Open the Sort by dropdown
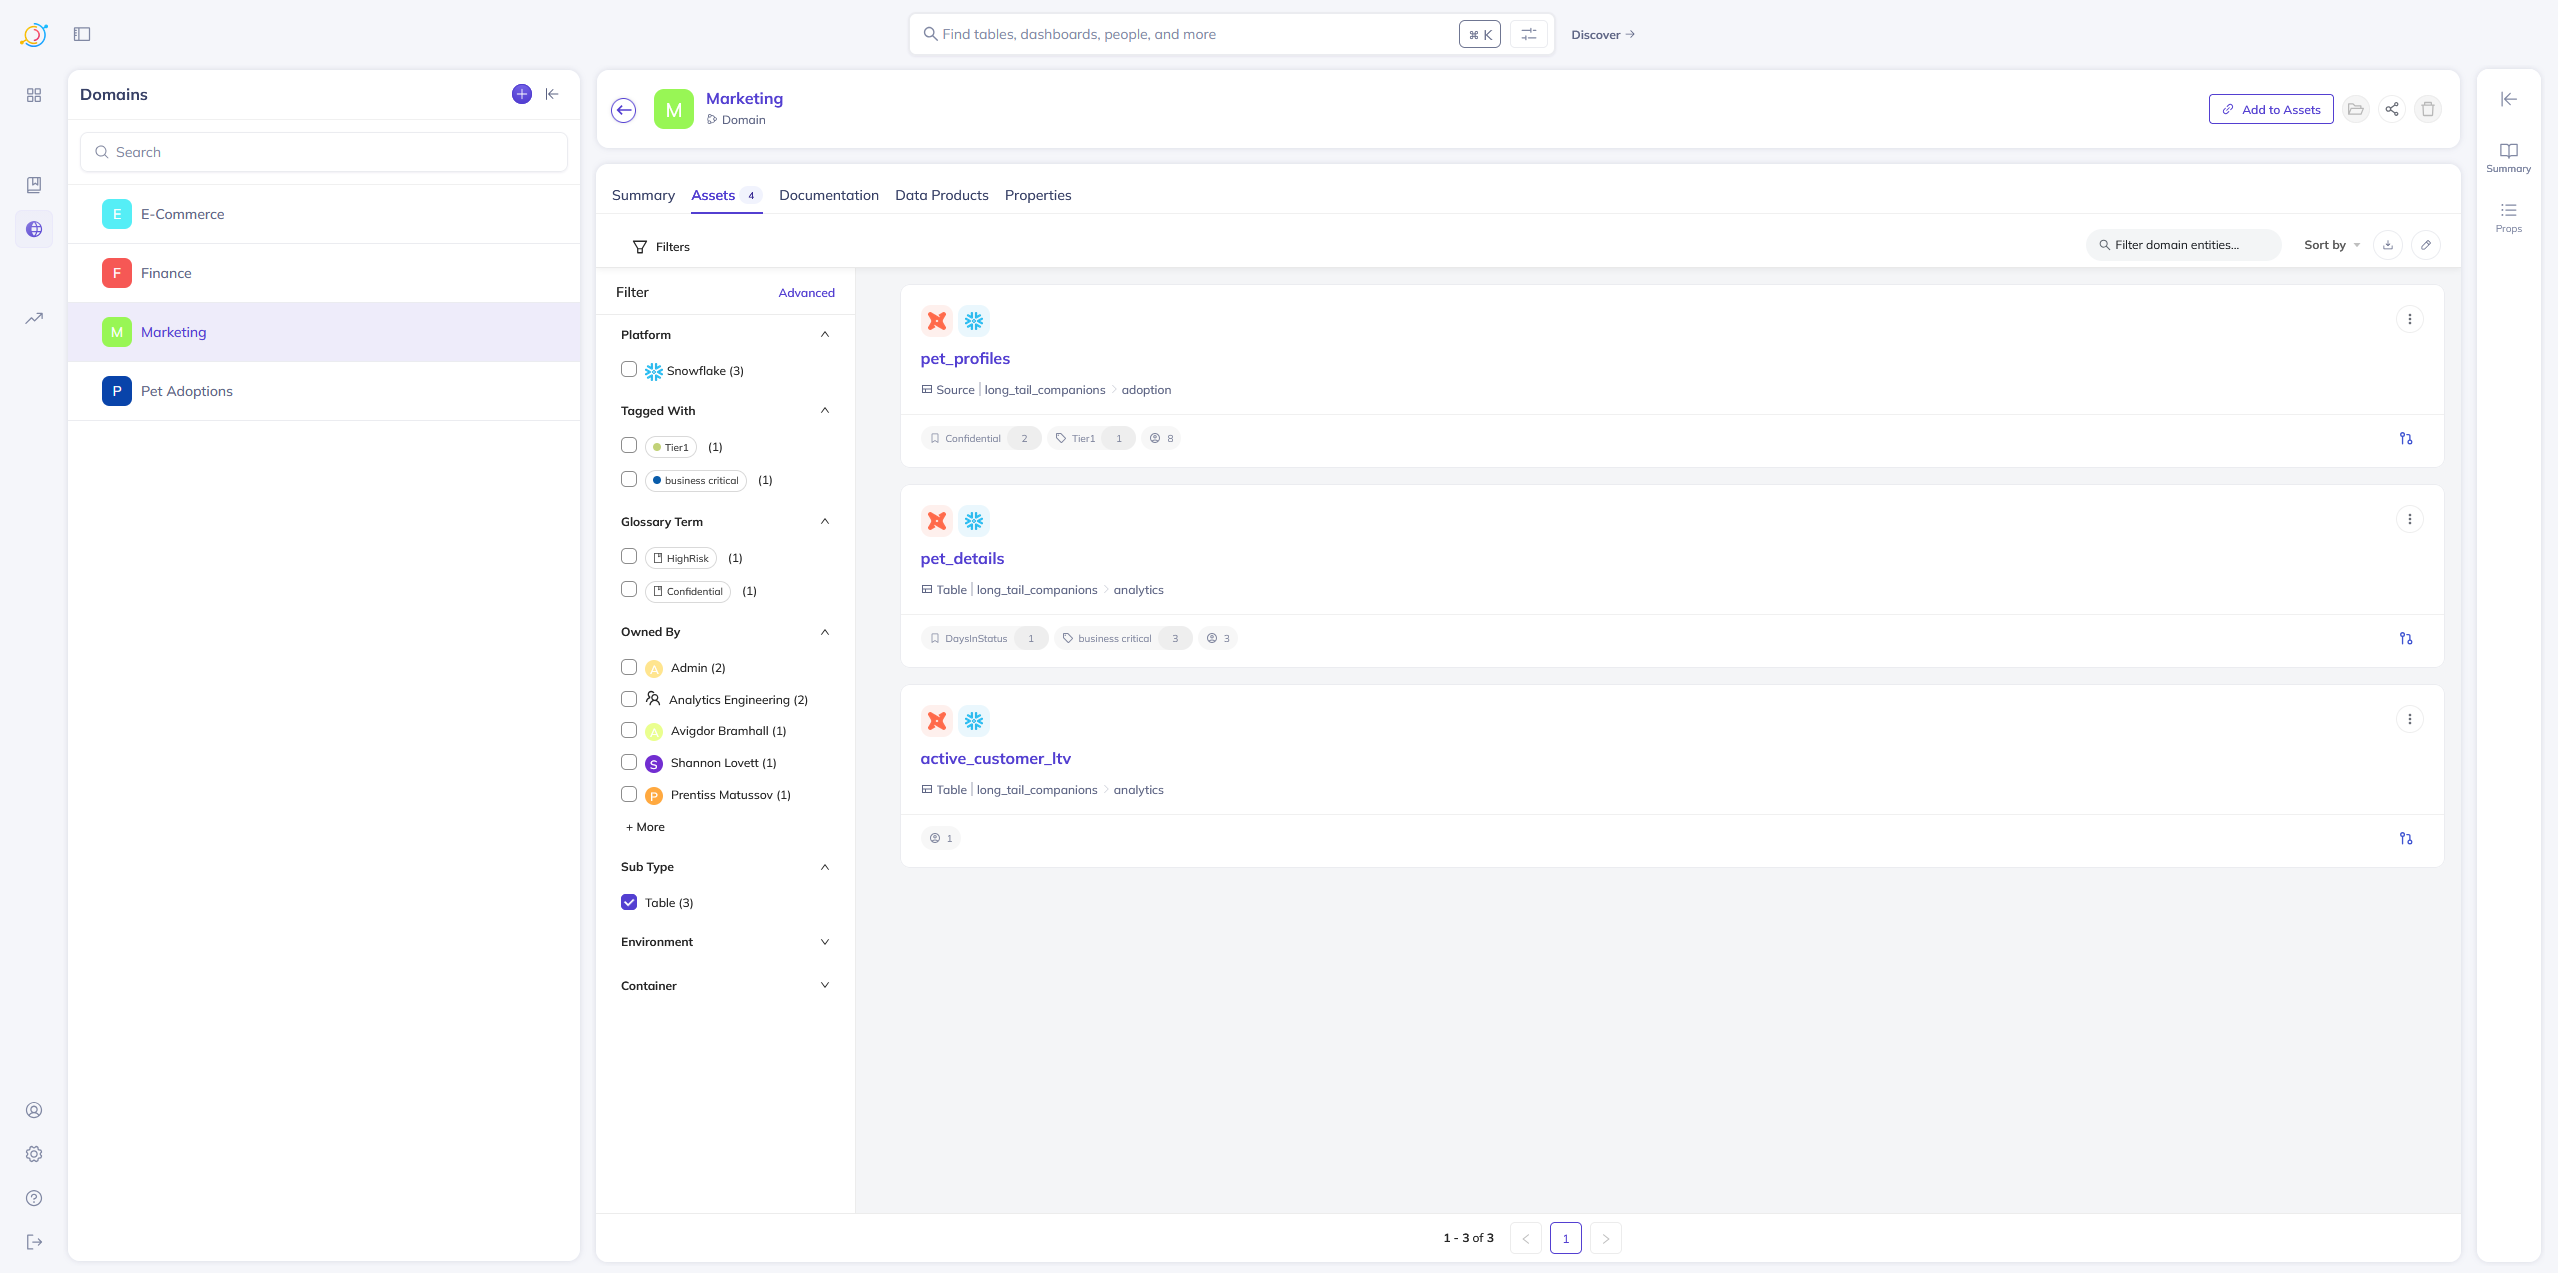 pos(2331,245)
